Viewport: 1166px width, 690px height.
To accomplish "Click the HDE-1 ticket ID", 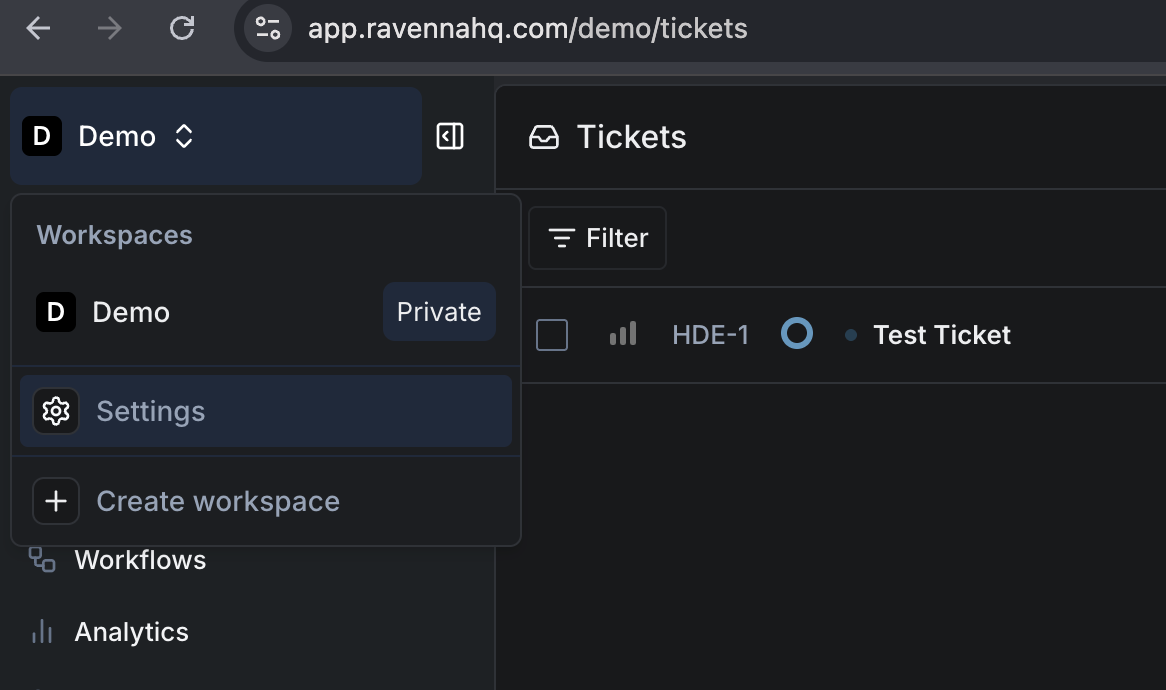I will (x=710, y=335).
